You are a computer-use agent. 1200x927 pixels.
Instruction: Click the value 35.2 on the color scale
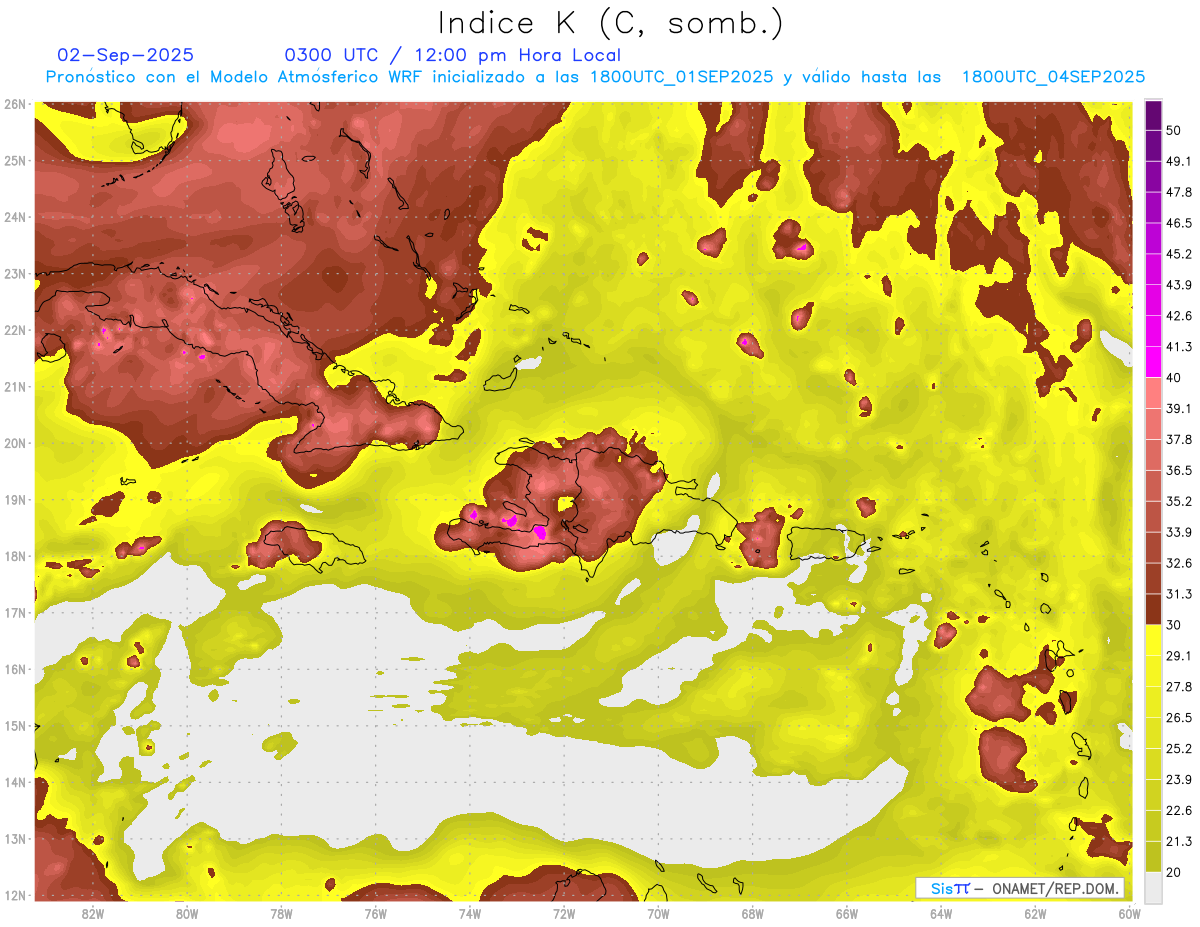[1179, 501]
